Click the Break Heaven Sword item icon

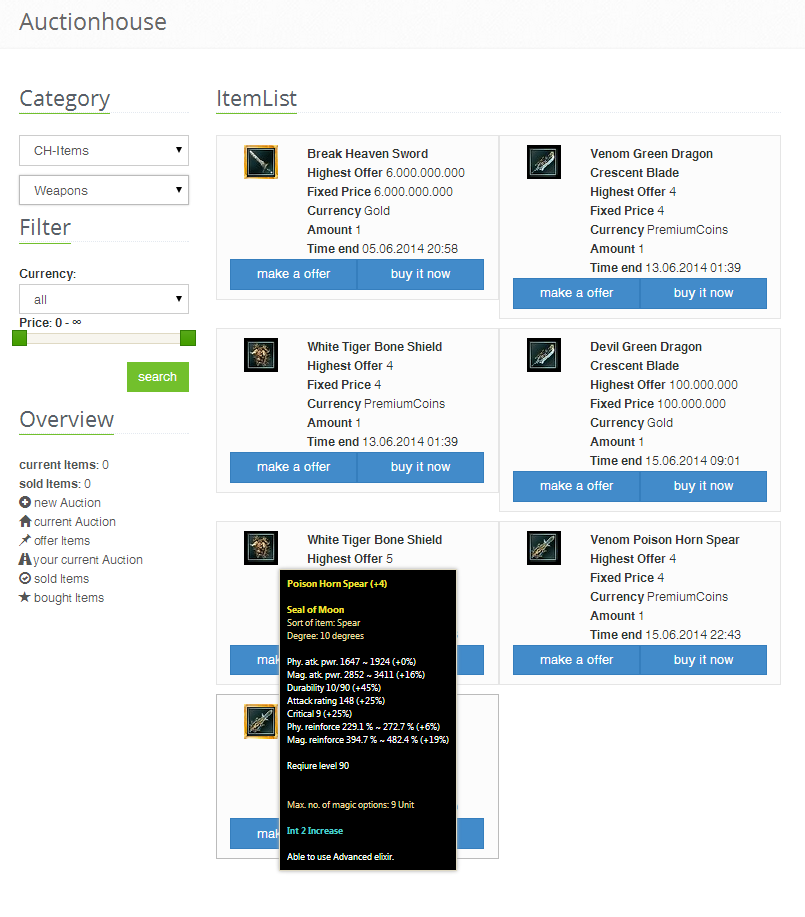coord(261,162)
